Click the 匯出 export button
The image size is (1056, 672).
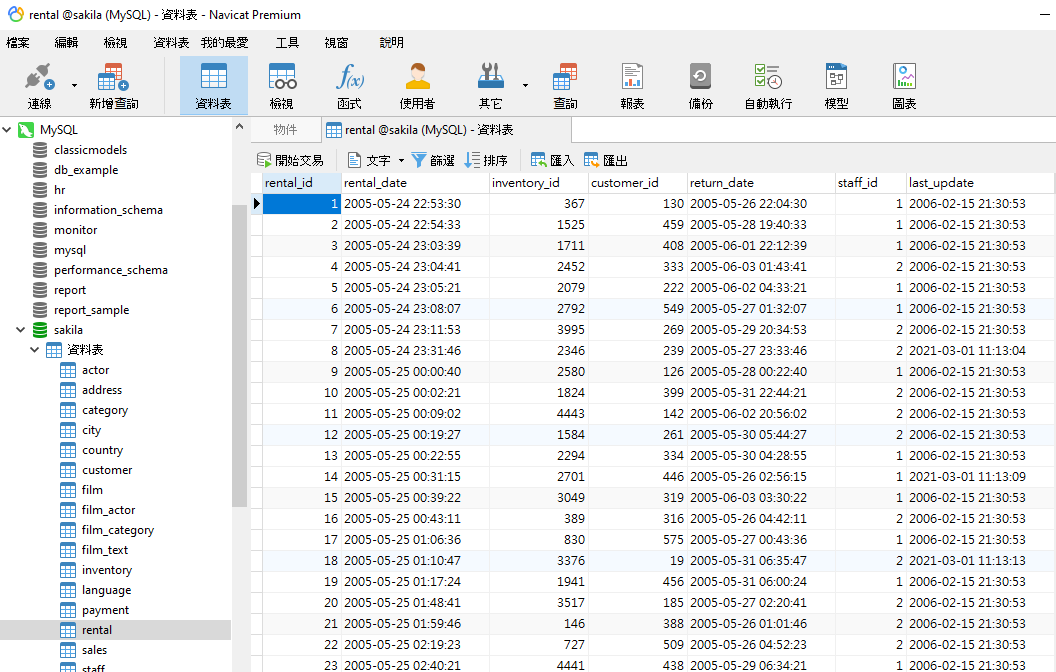[606, 160]
